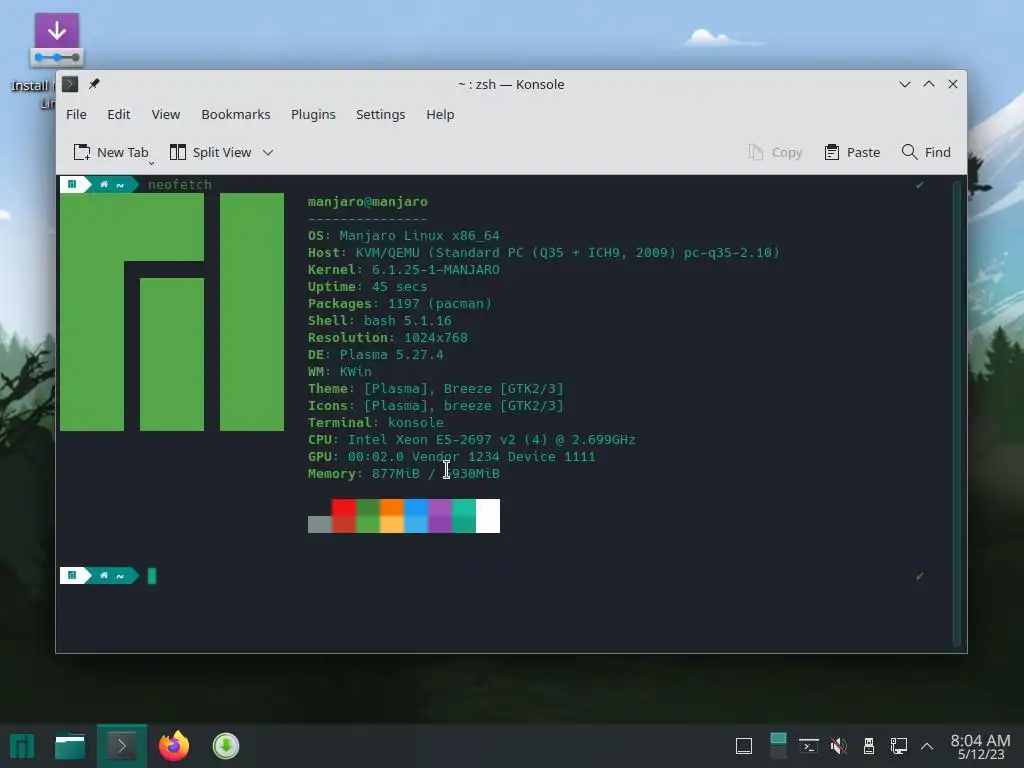Screen dimensions: 1024x768
Task: Open Find in the Konsole toolbar
Action: pyautogui.click(x=926, y=152)
